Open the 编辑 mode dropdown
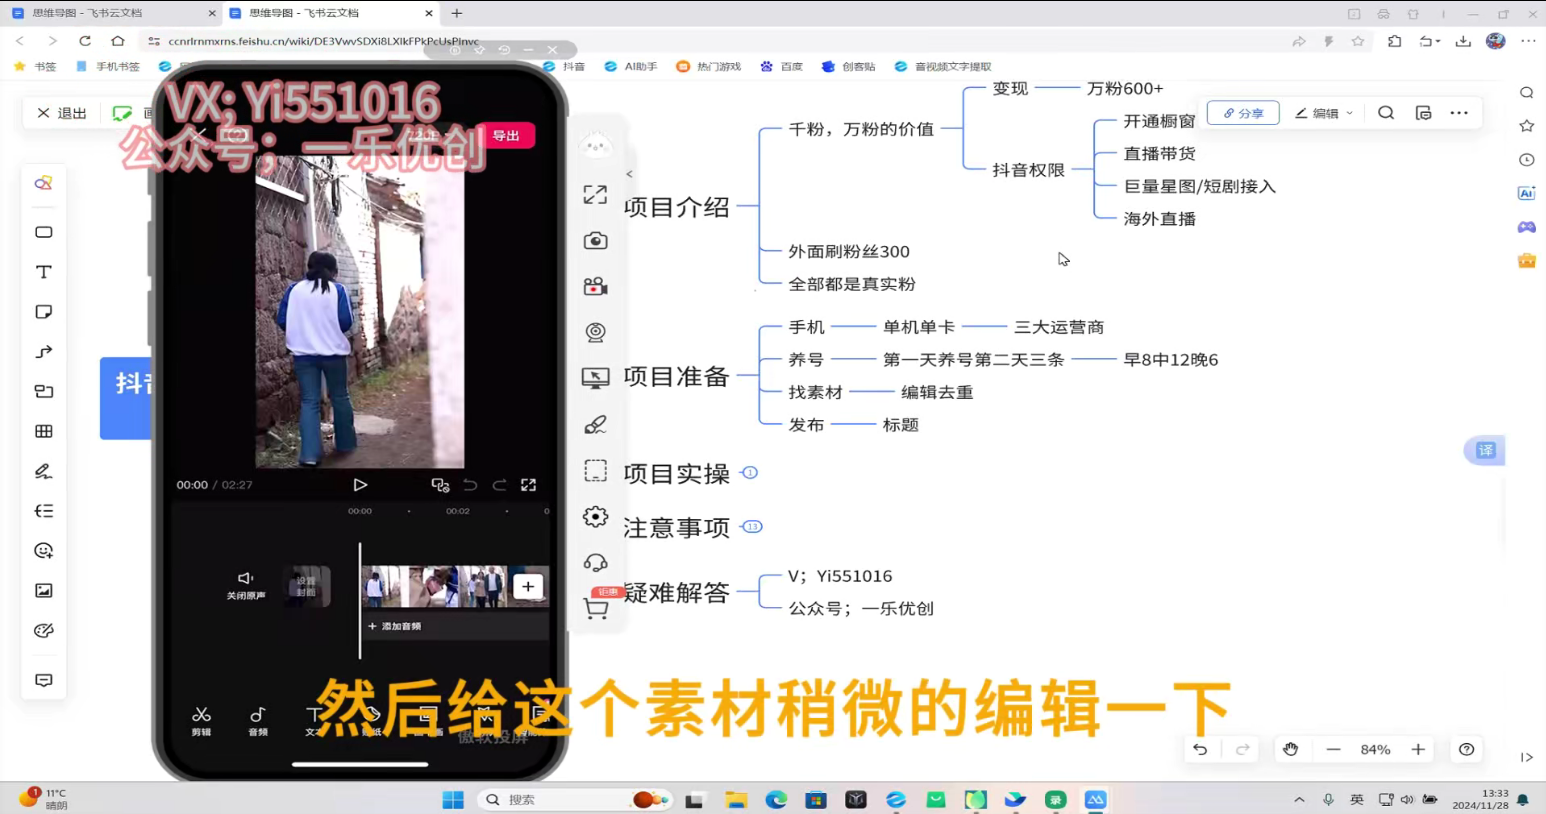 [x=1323, y=113]
